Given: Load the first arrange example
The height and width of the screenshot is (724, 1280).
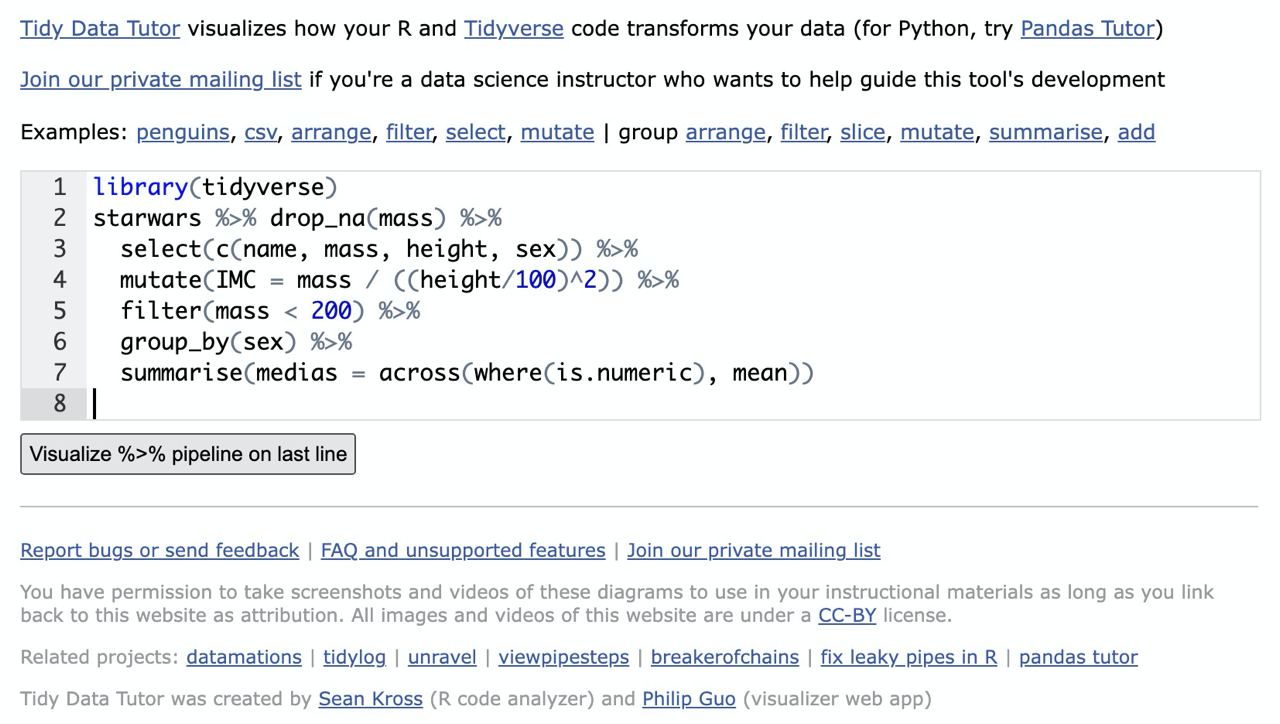Looking at the screenshot, I should point(331,132).
